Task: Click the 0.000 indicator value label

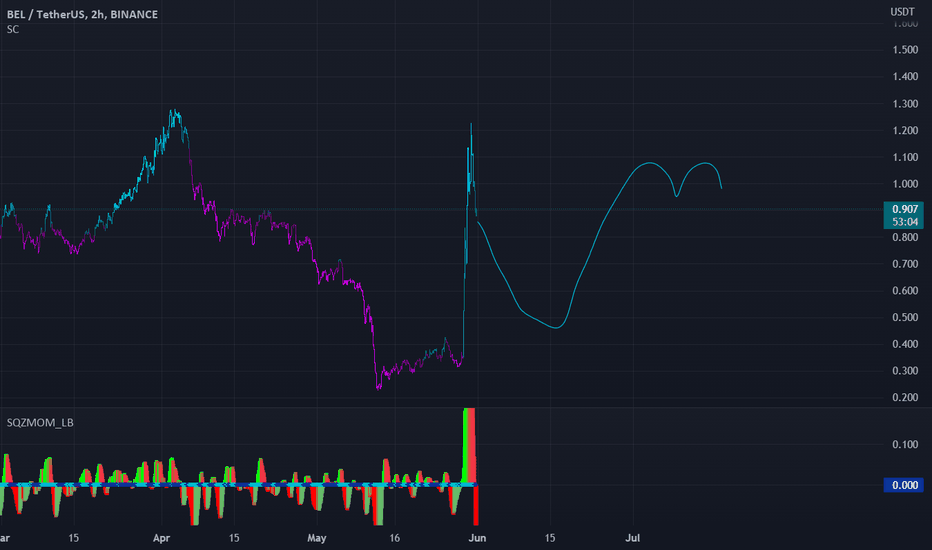Action: point(904,485)
